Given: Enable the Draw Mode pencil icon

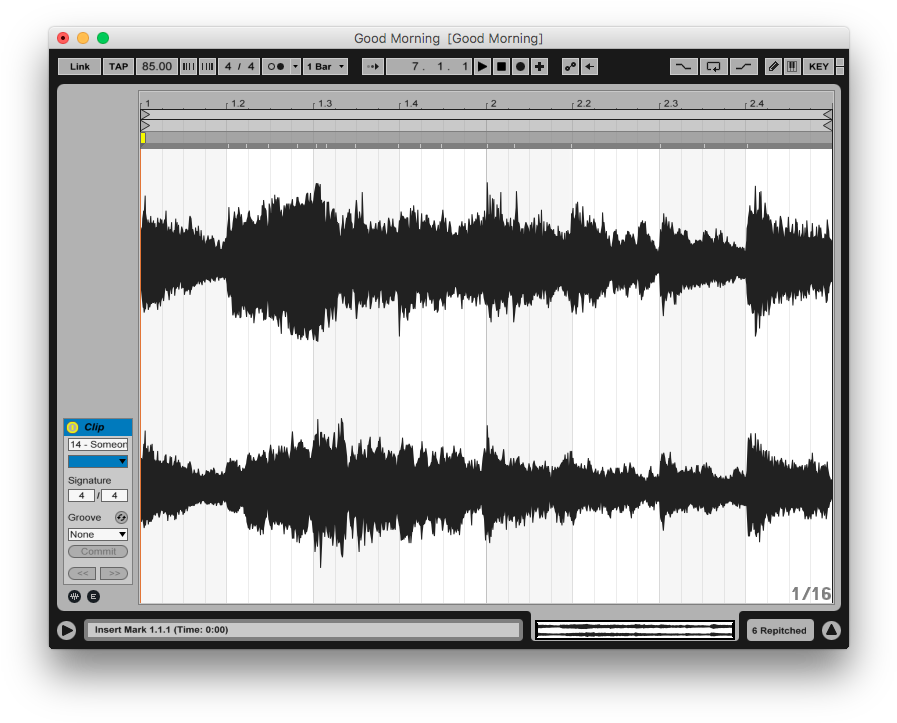Looking at the screenshot, I should 773,67.
